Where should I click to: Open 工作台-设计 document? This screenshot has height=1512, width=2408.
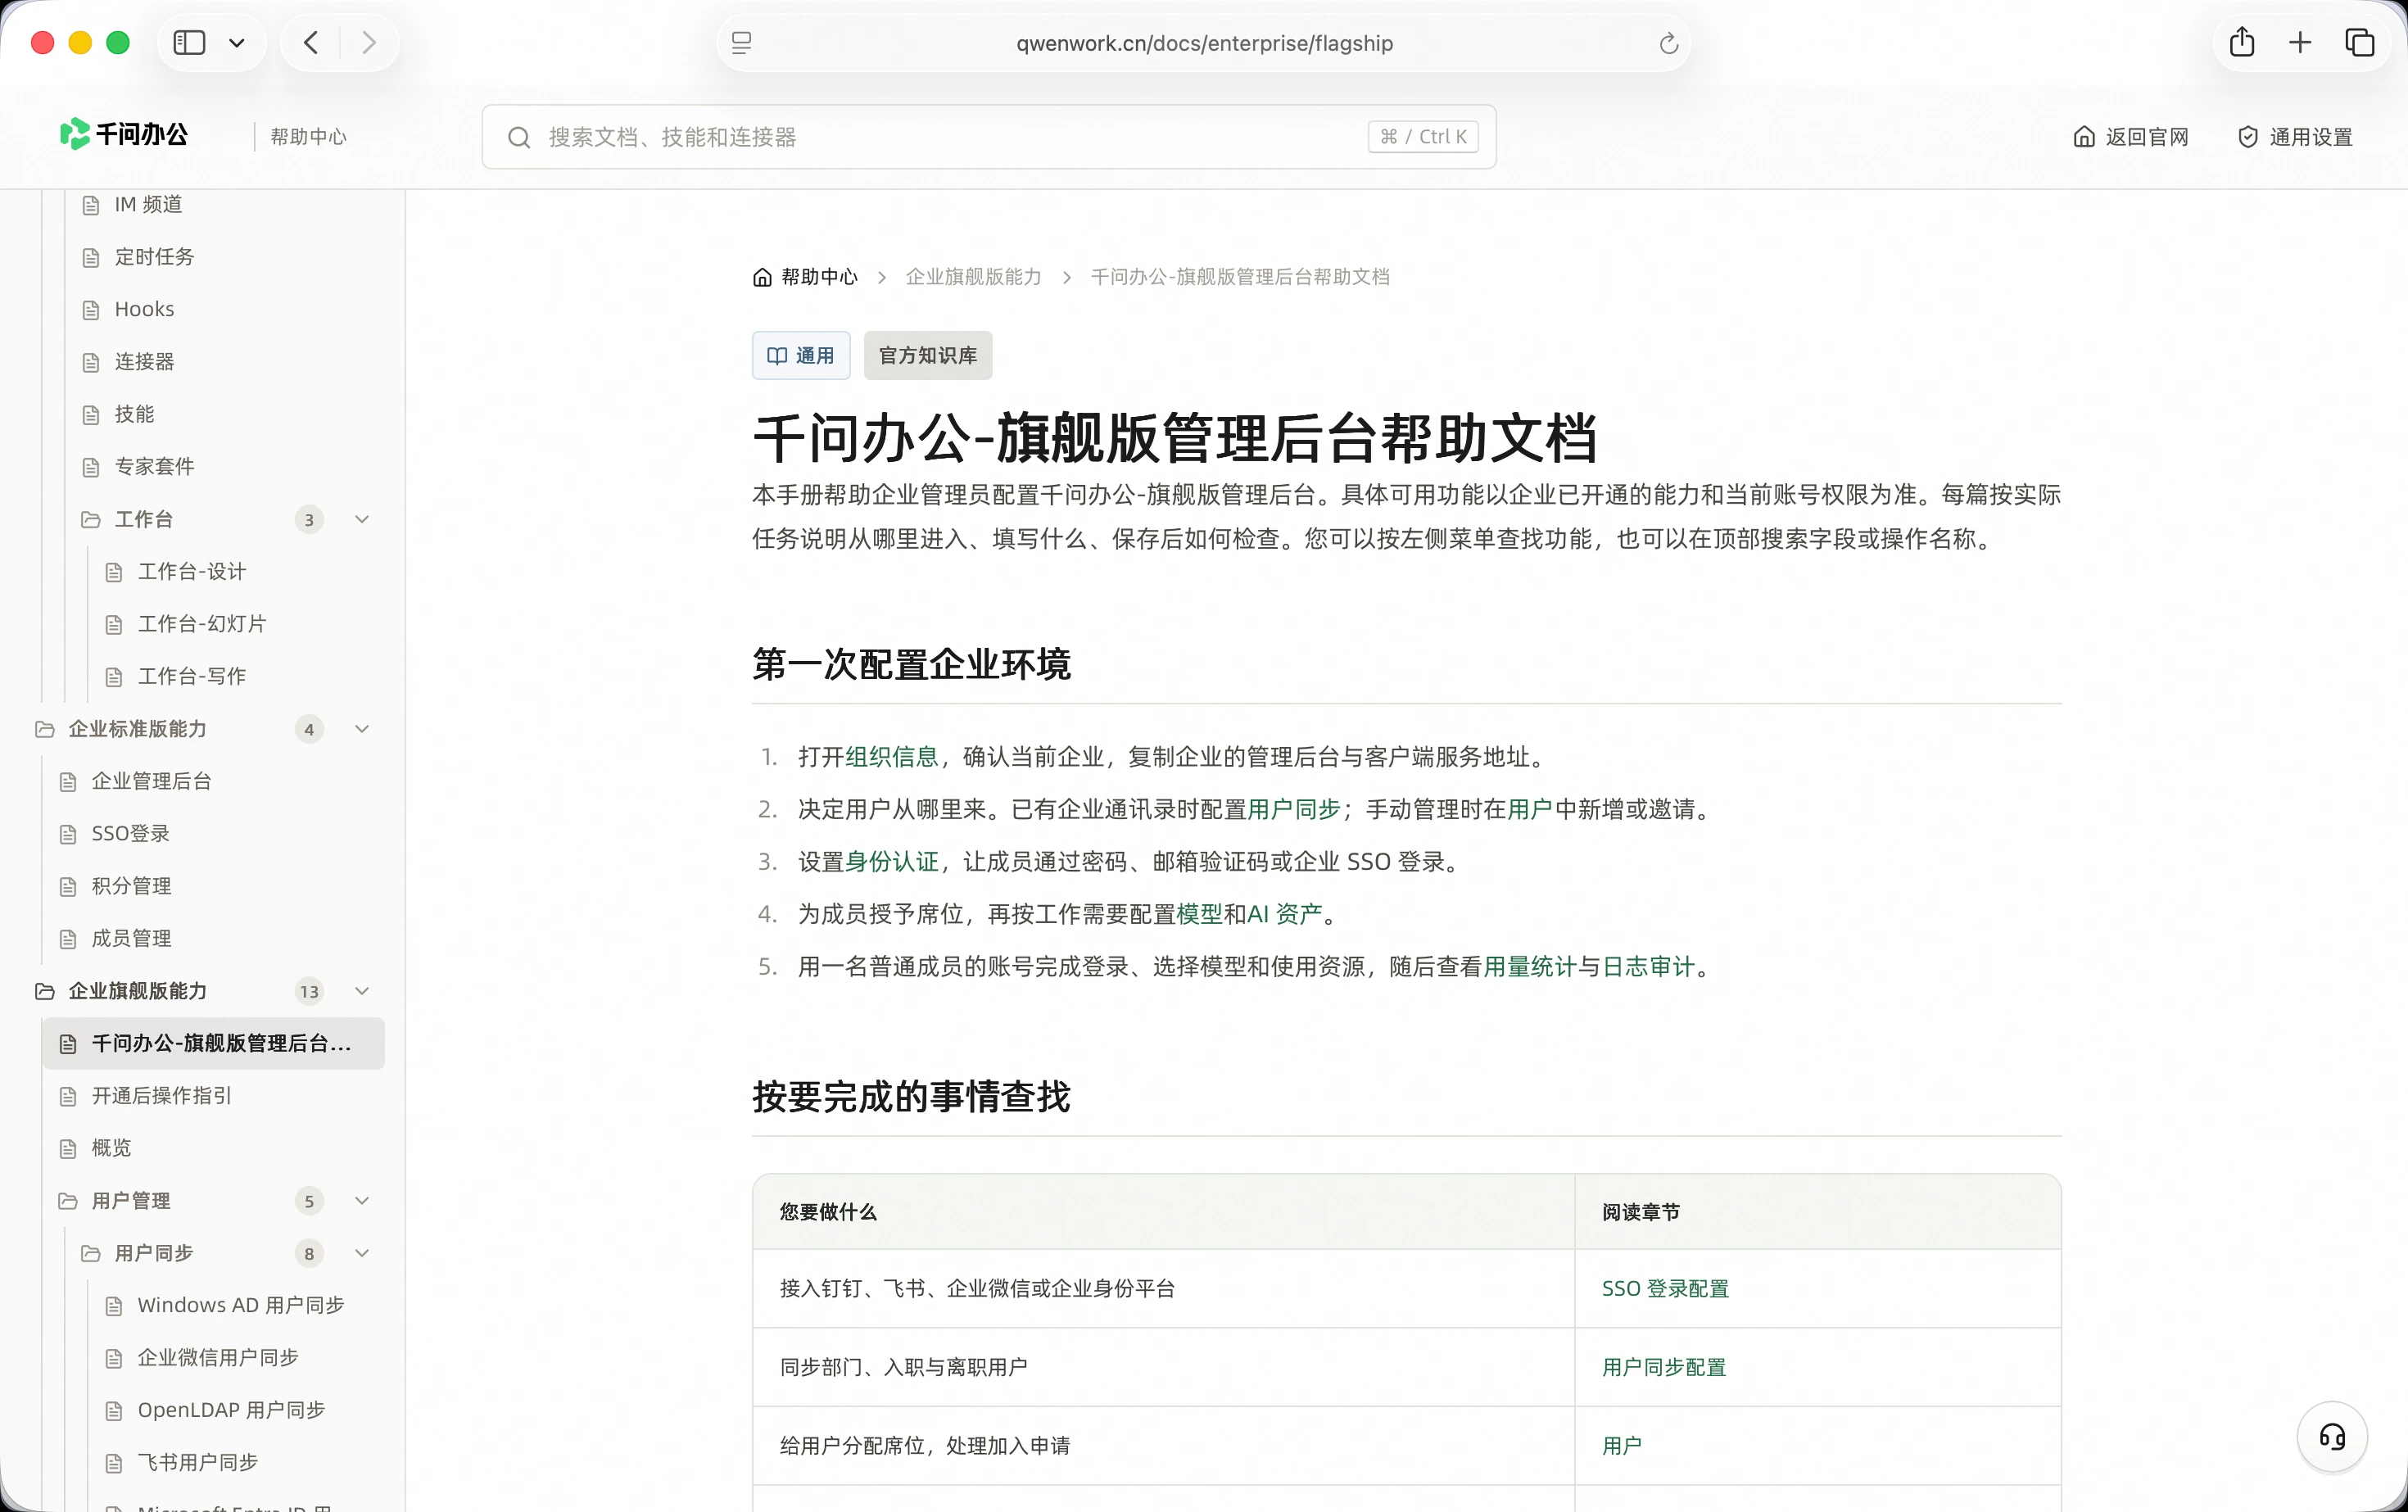pyautogui.click(x=191, y=572)
